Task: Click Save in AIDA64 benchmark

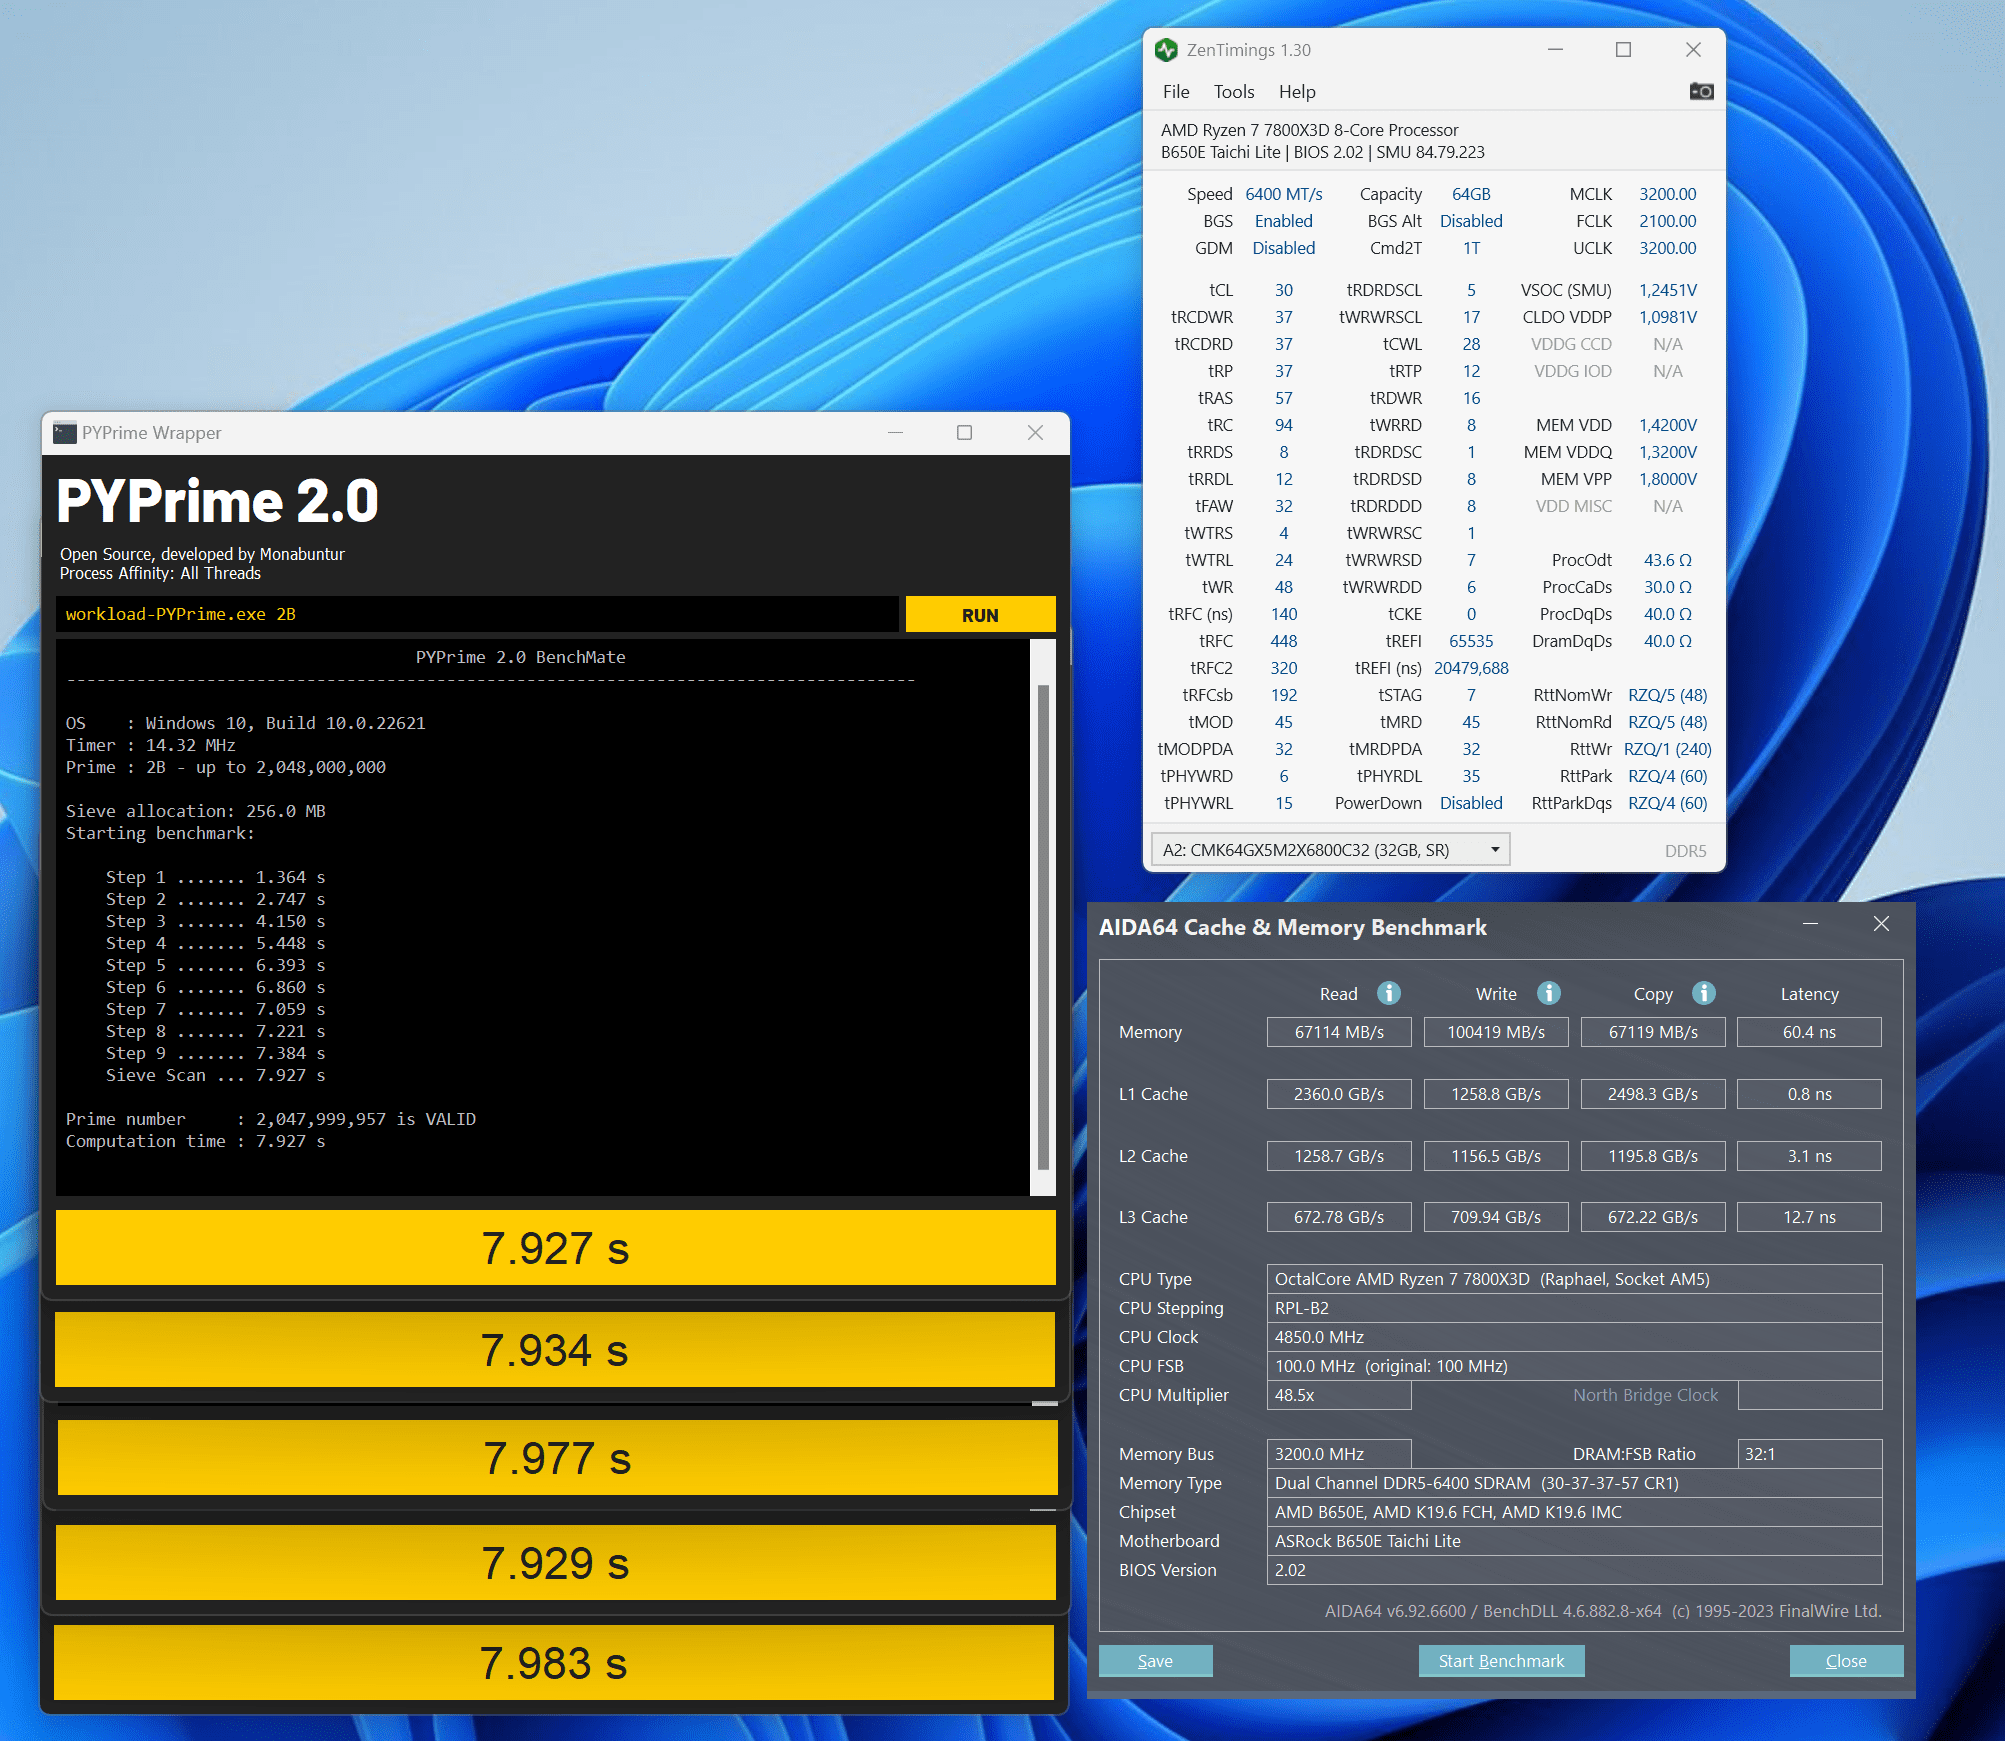Action: point(1155,1661)
